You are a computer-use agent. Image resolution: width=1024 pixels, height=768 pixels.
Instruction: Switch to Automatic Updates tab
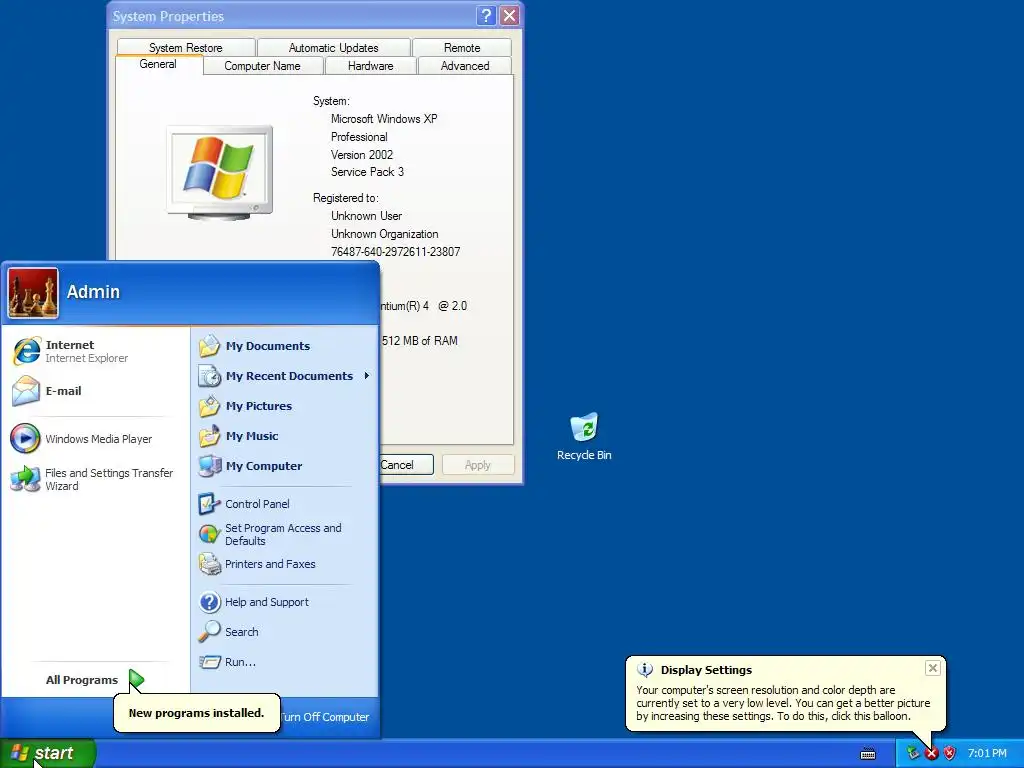point(334,48)
